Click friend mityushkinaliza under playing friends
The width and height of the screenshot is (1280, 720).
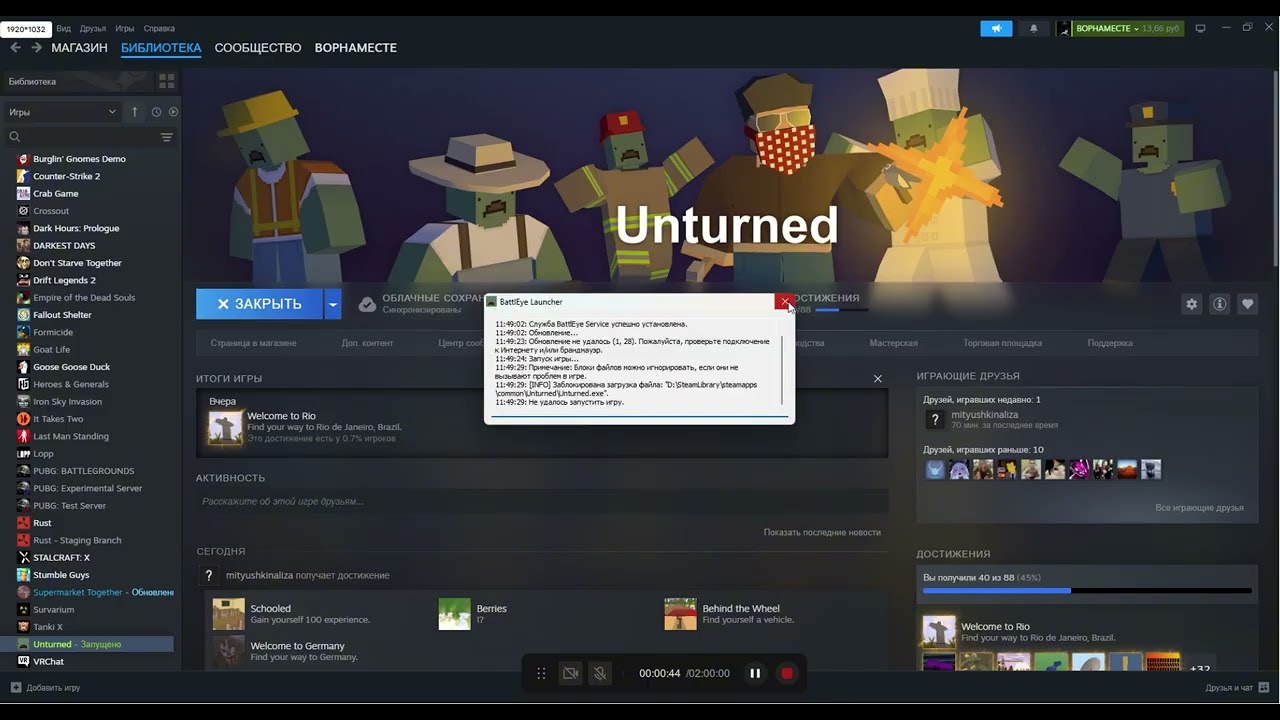984,415
